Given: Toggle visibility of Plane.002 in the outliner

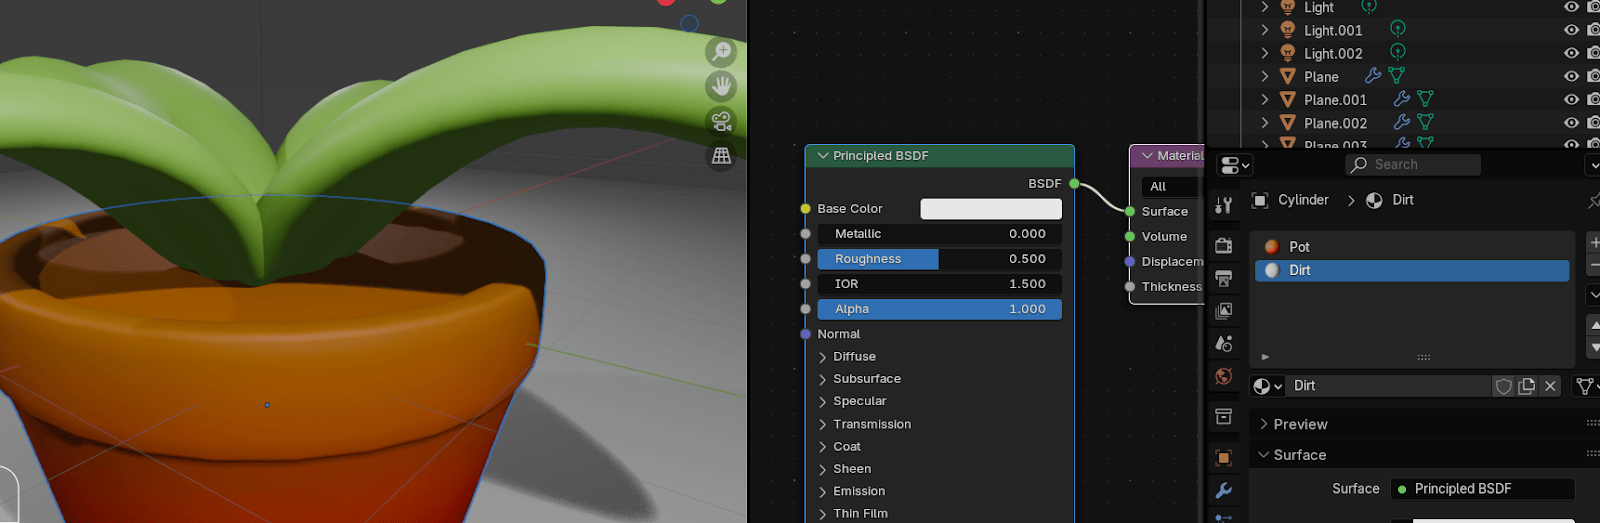Looking at the screenshot, I should point(1571,123).
